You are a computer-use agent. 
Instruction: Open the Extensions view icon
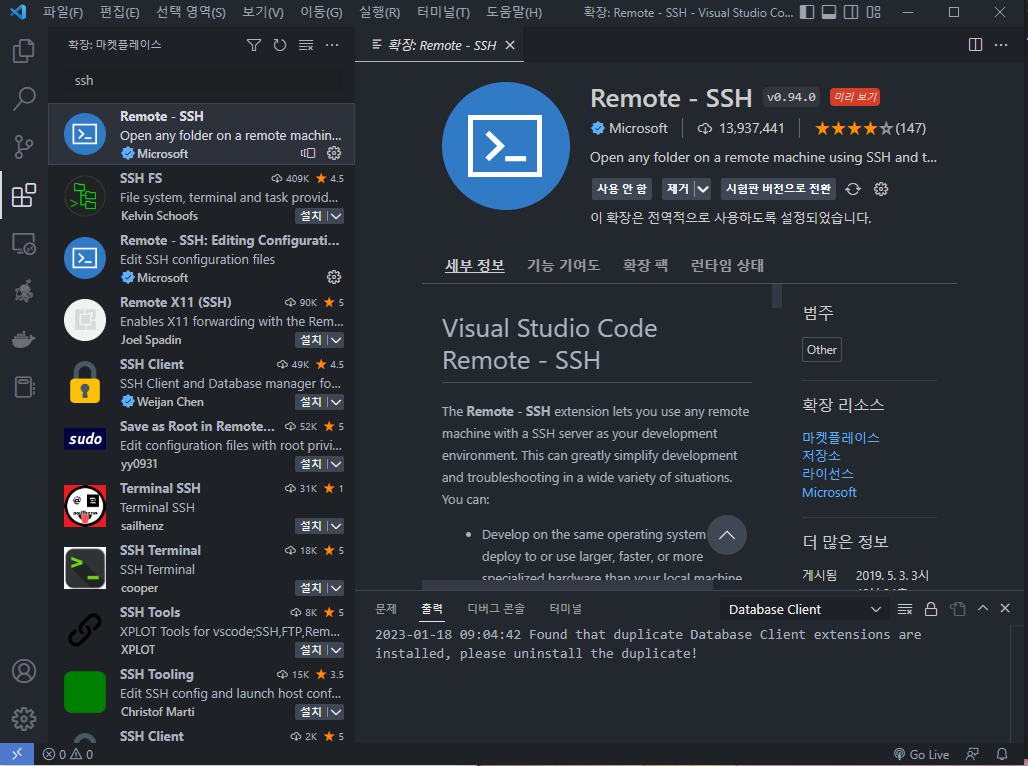[24, 195]
